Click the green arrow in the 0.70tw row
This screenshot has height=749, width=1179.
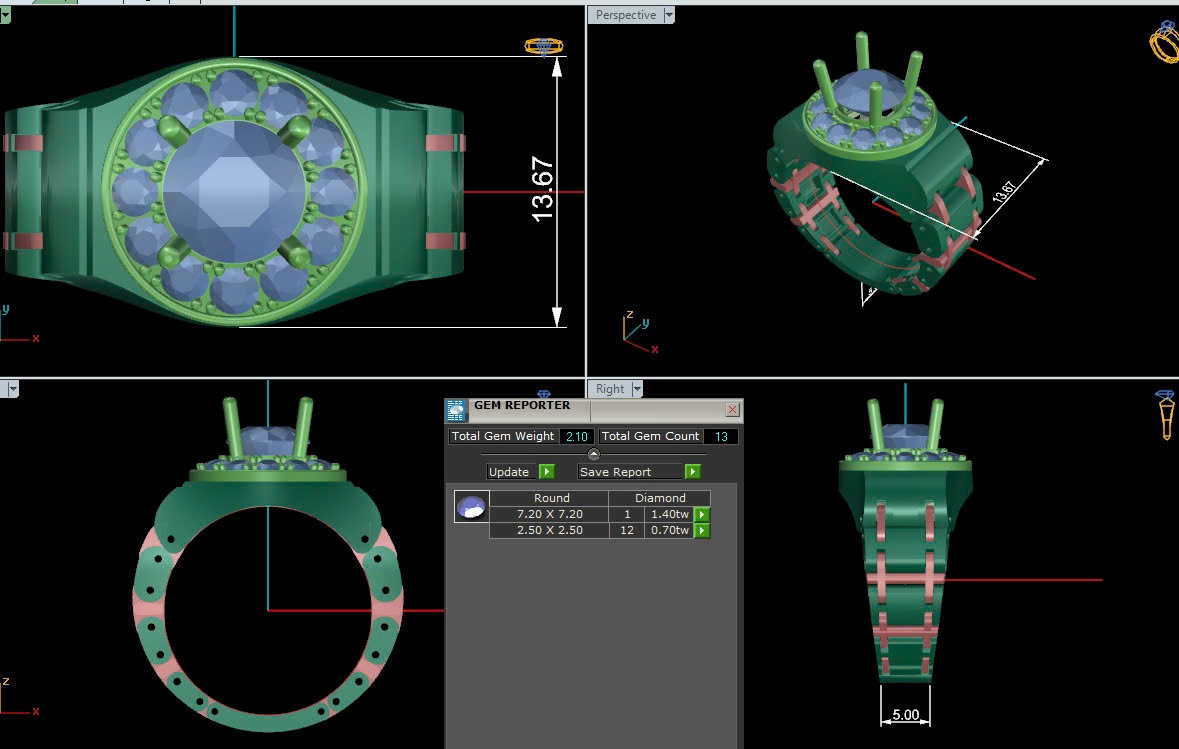pyautogui.click(x=702, y=530)
